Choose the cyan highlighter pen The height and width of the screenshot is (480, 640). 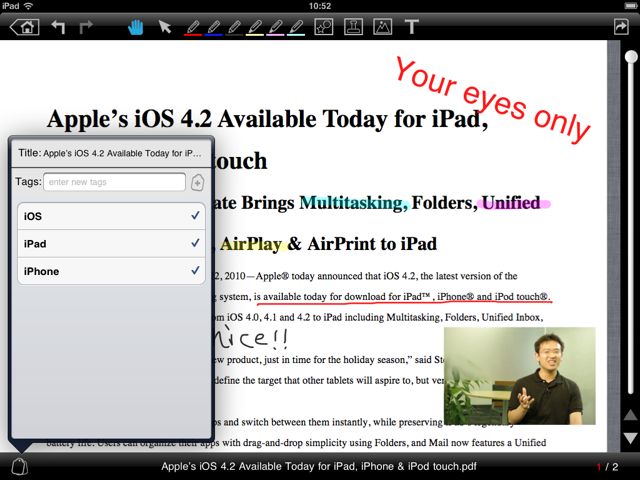coord(296,28)
